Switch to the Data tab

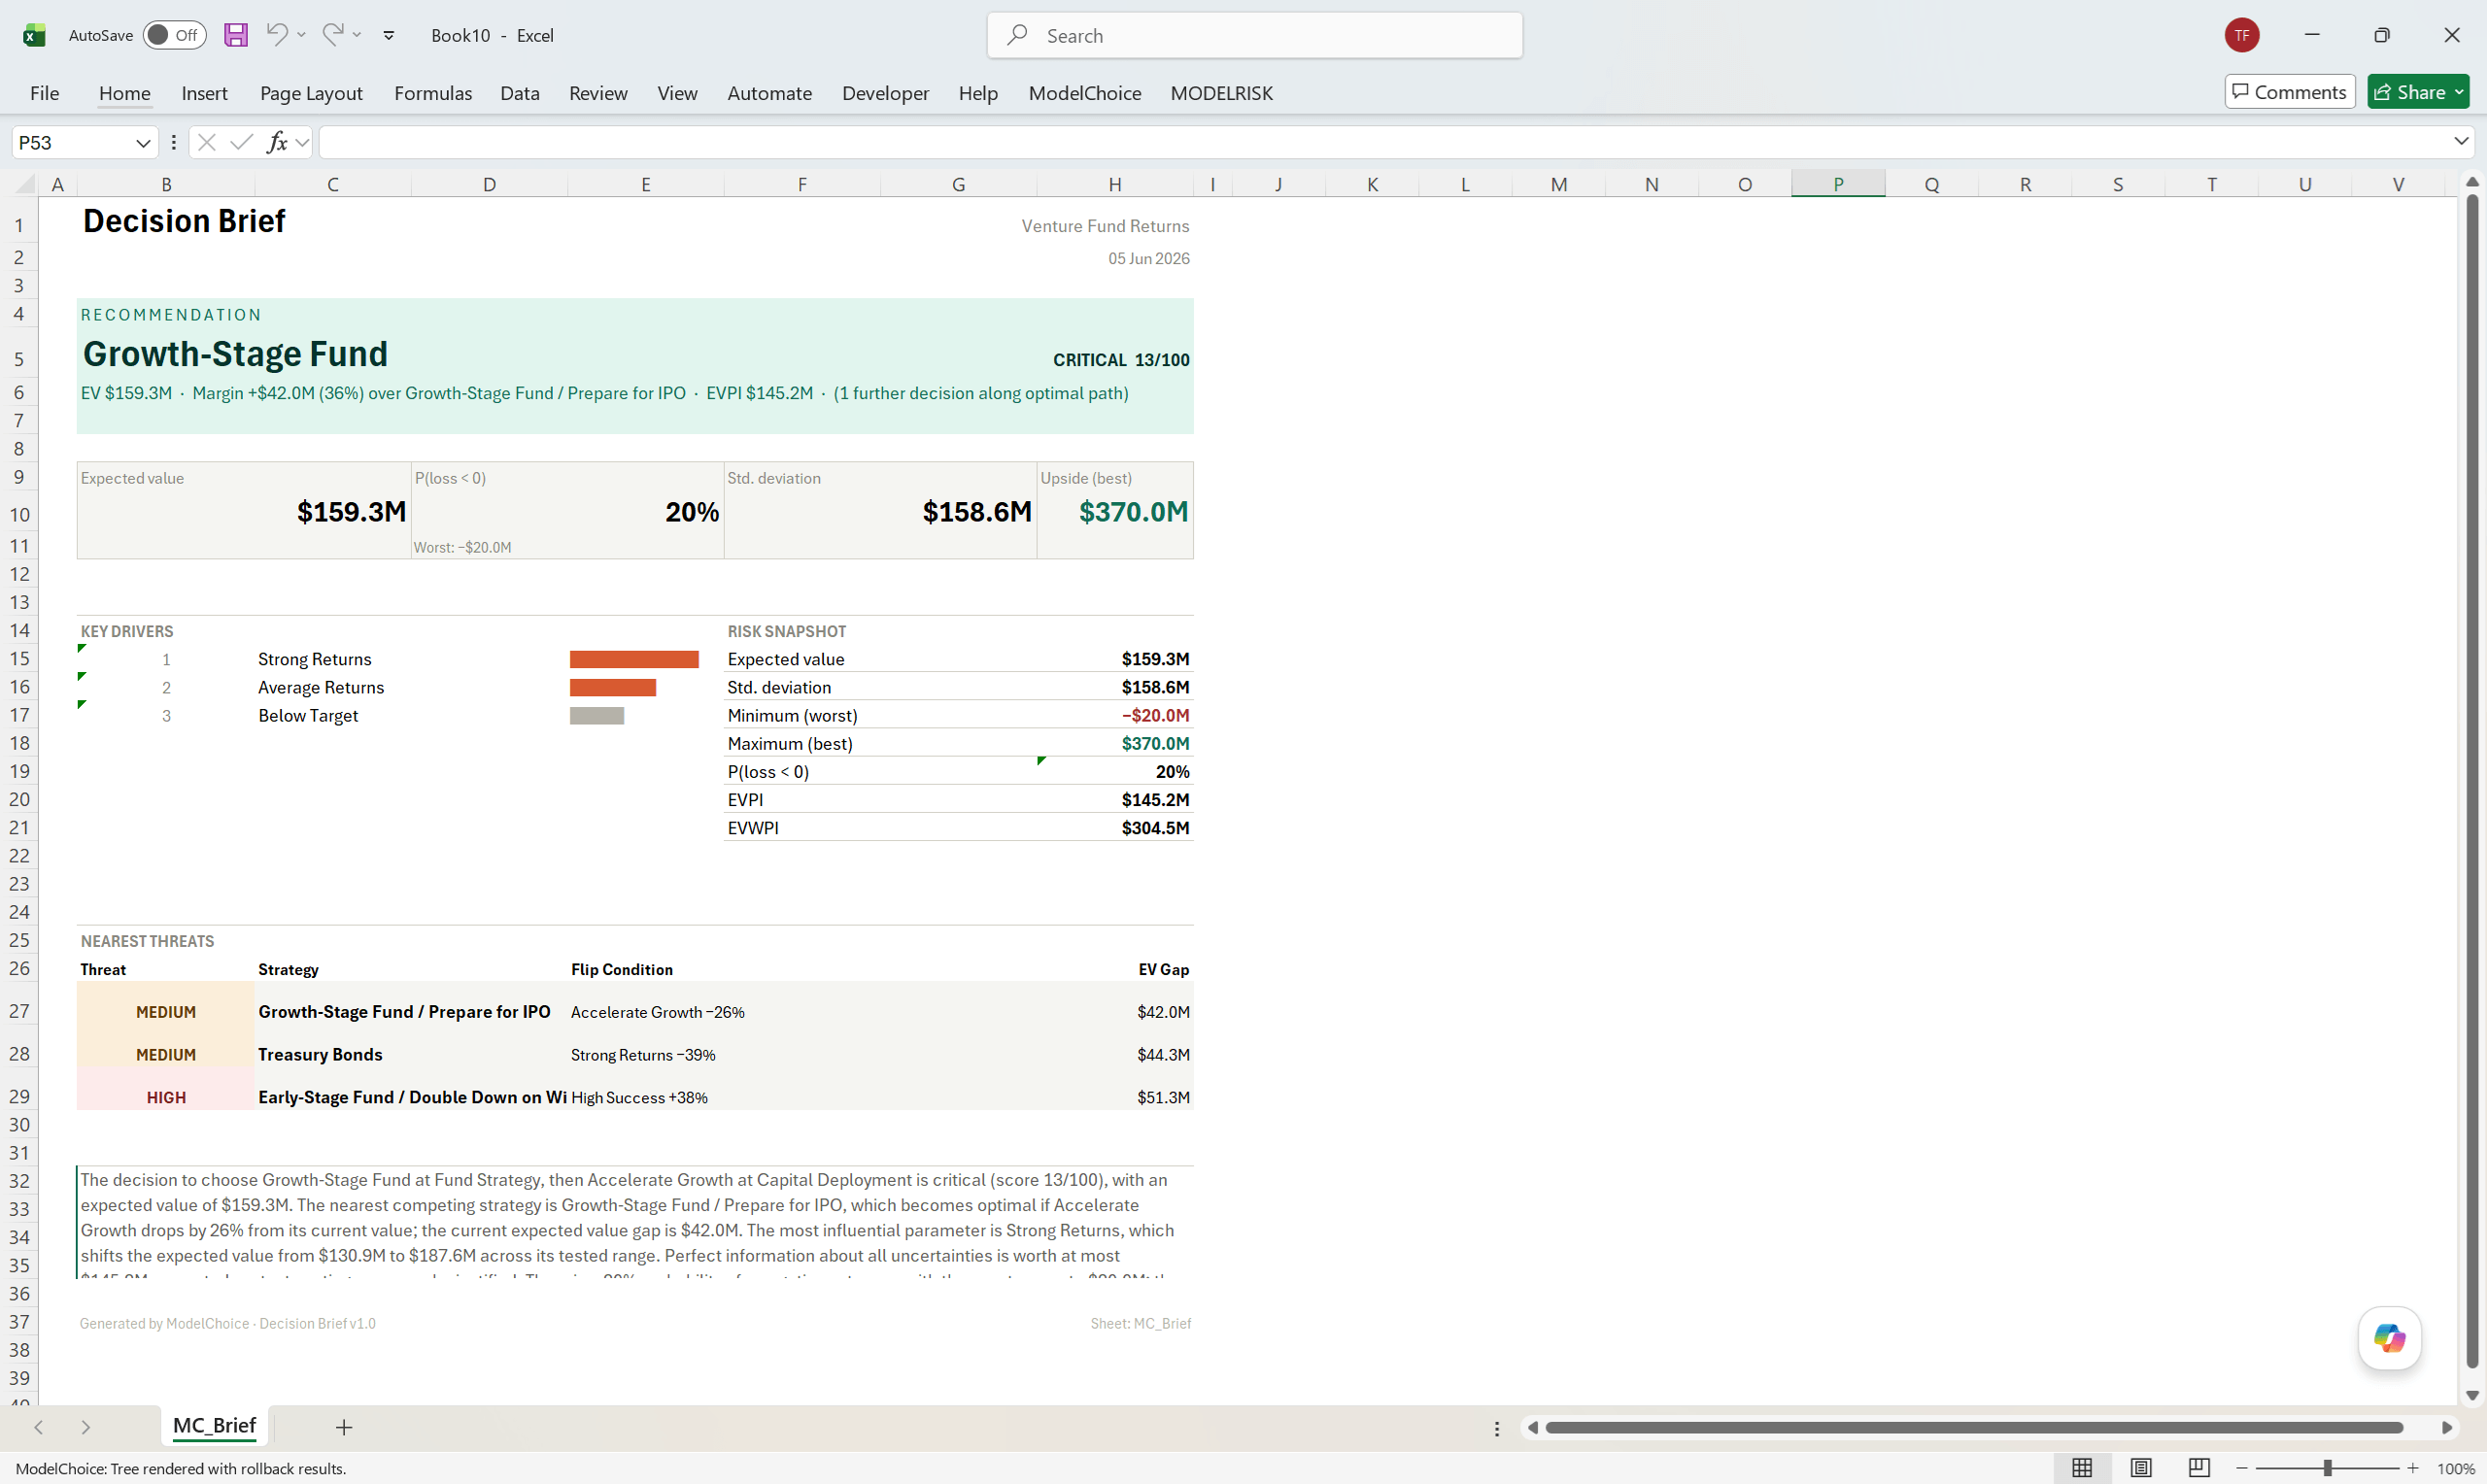[520, 93]
